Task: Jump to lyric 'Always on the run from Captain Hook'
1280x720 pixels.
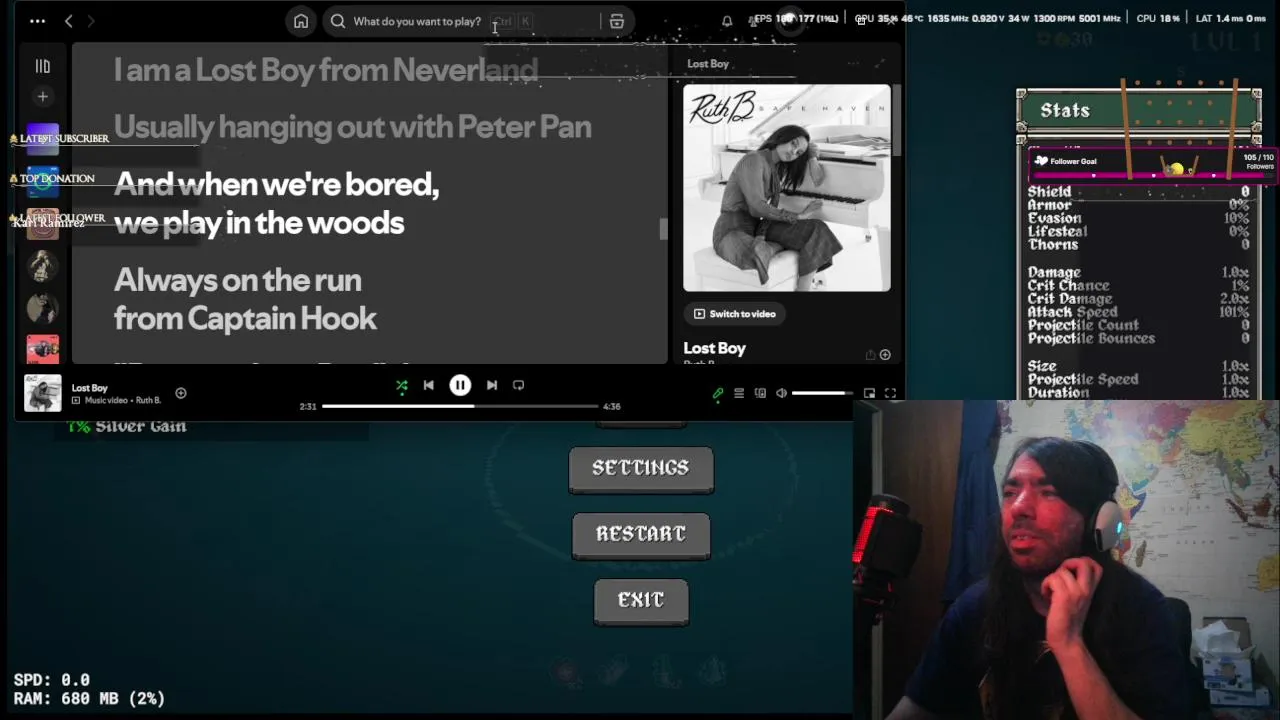Action: (246, 299)
